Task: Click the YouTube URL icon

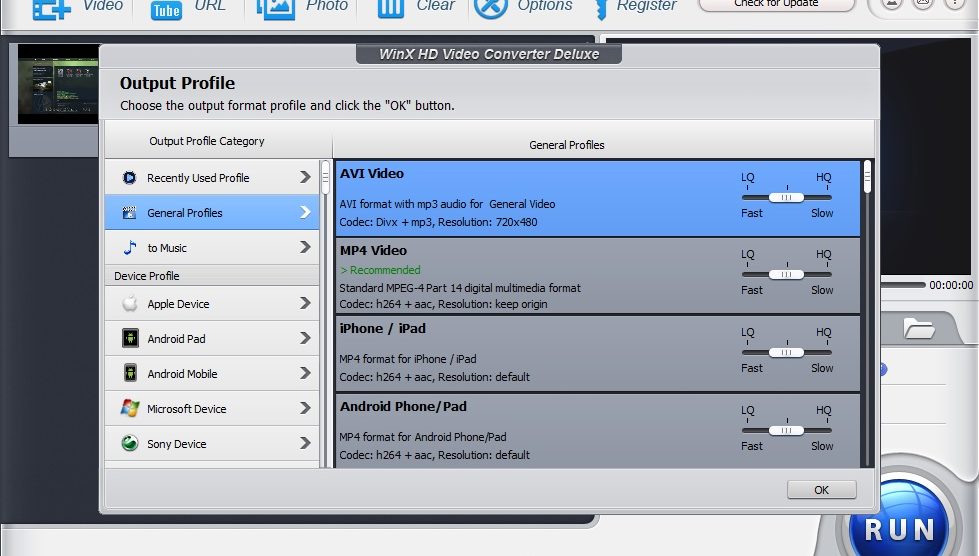Action: tap(166, 9)
